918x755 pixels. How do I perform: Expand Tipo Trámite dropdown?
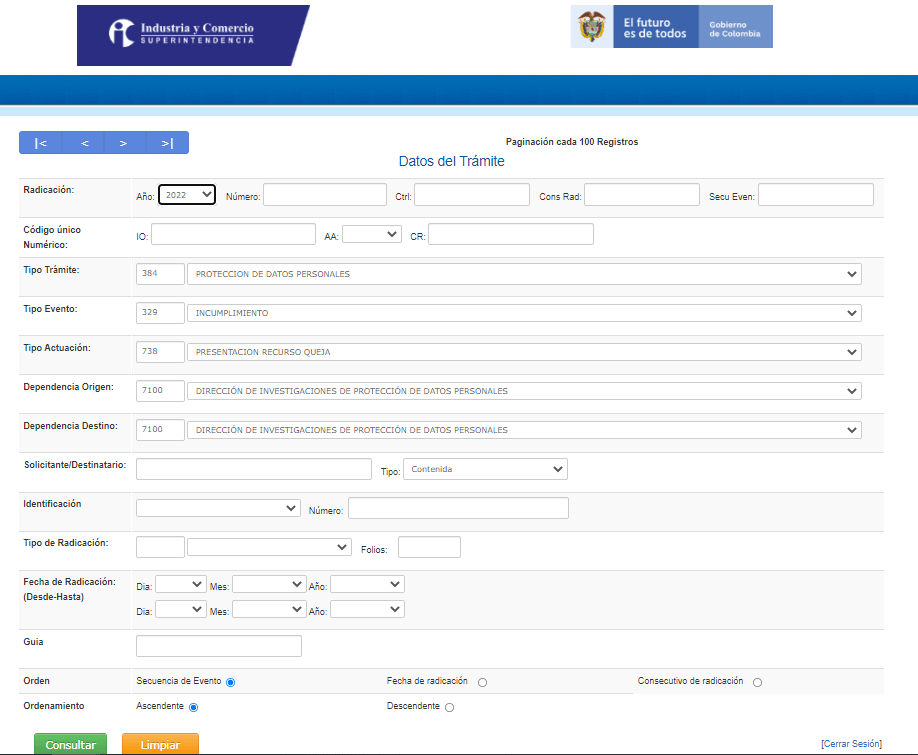pyautogui.click(x=524, y=274)
